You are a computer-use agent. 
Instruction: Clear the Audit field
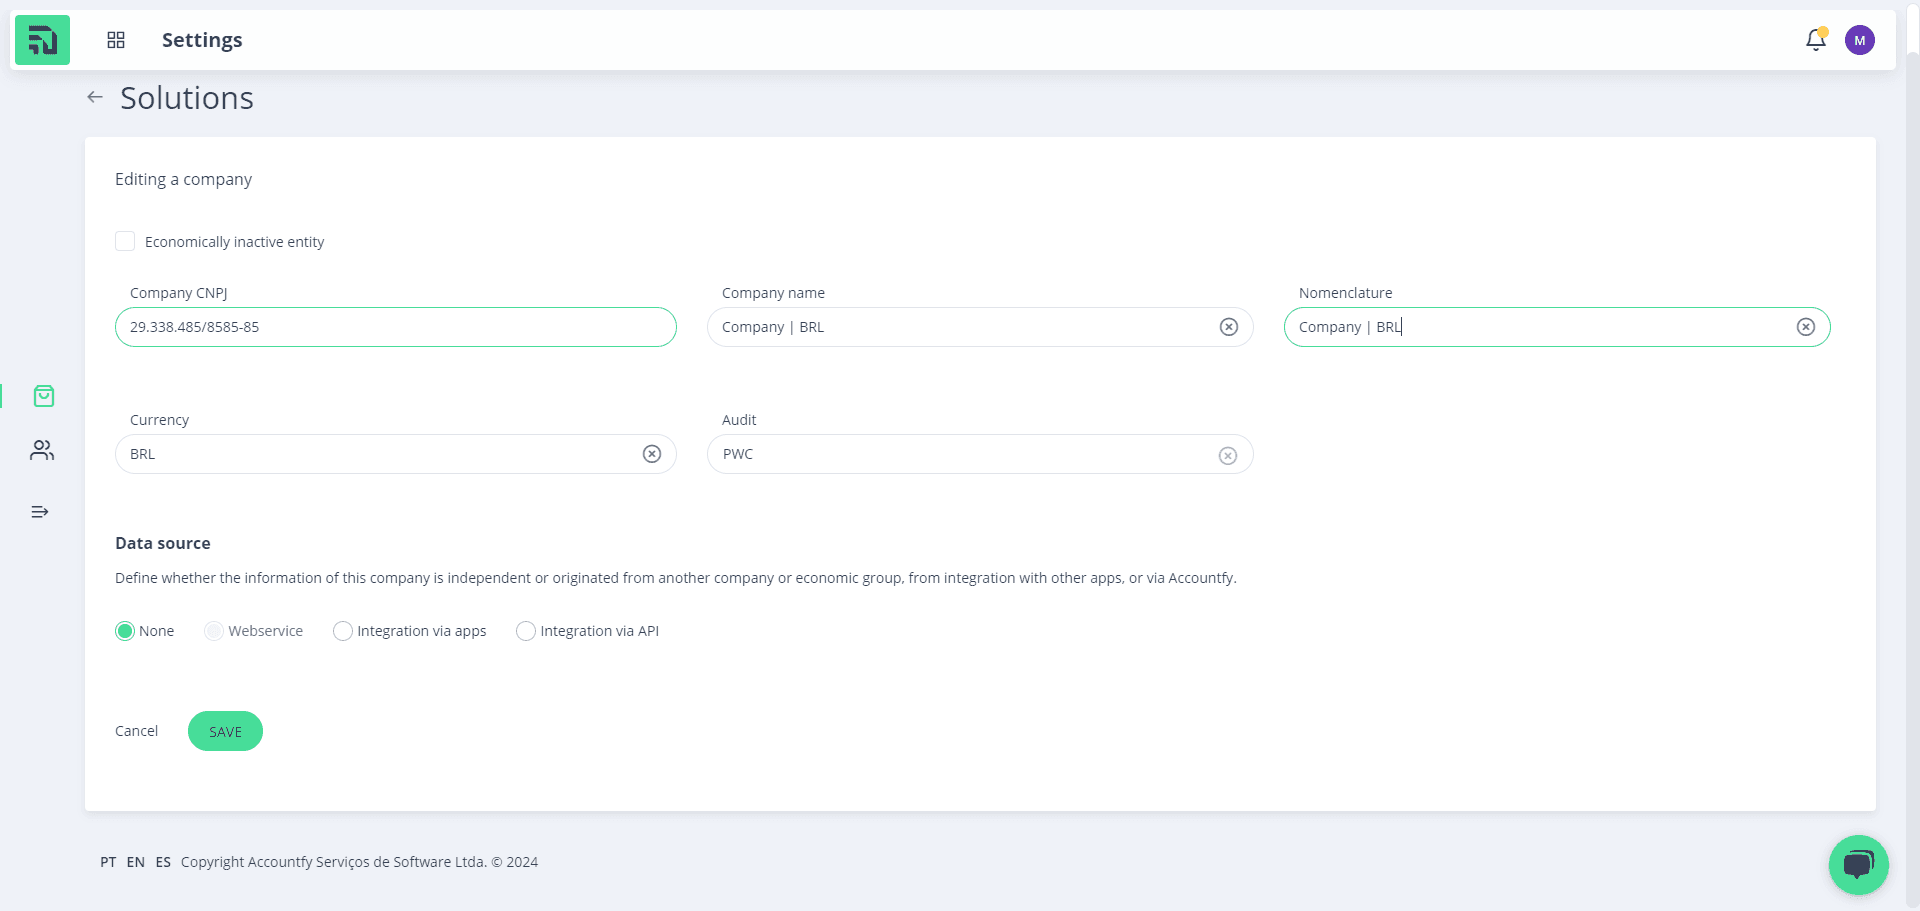coord(1228,456)
